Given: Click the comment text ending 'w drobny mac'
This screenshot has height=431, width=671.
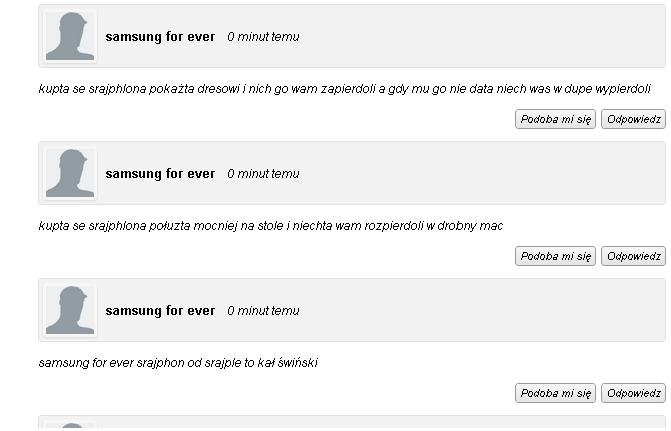Looking at the screenshot, I should pos(270,226).
